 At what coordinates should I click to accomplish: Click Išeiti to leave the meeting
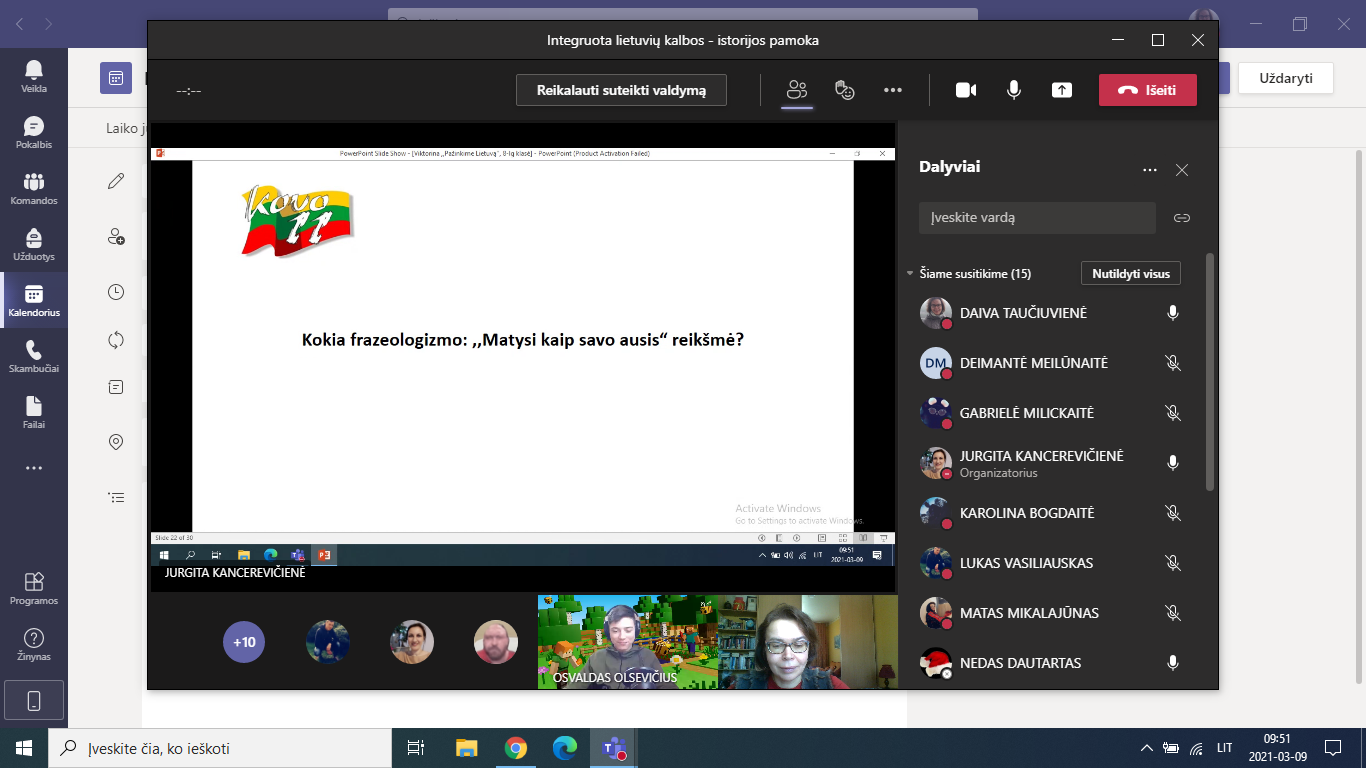click(x=1147, y=90)
